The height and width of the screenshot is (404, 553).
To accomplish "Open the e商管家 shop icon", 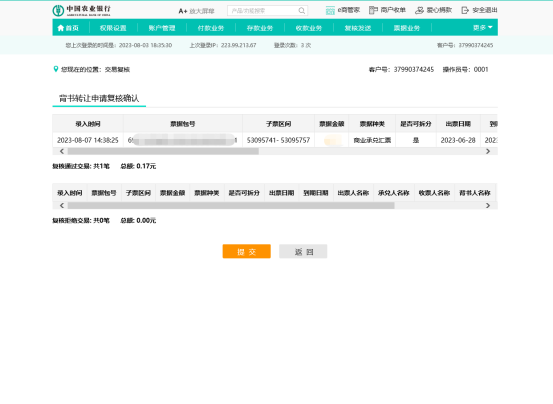I will point(330,10).
